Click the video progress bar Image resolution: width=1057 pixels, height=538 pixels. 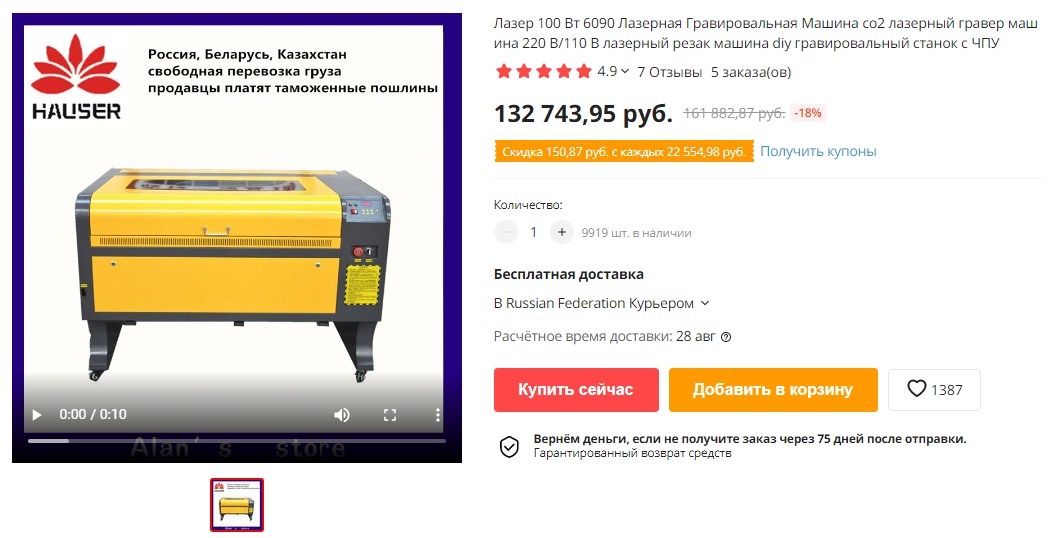[x=237, y=441]
